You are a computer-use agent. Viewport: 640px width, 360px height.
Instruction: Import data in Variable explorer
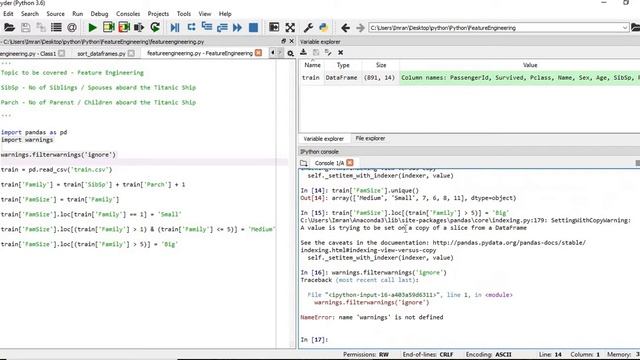303,52
